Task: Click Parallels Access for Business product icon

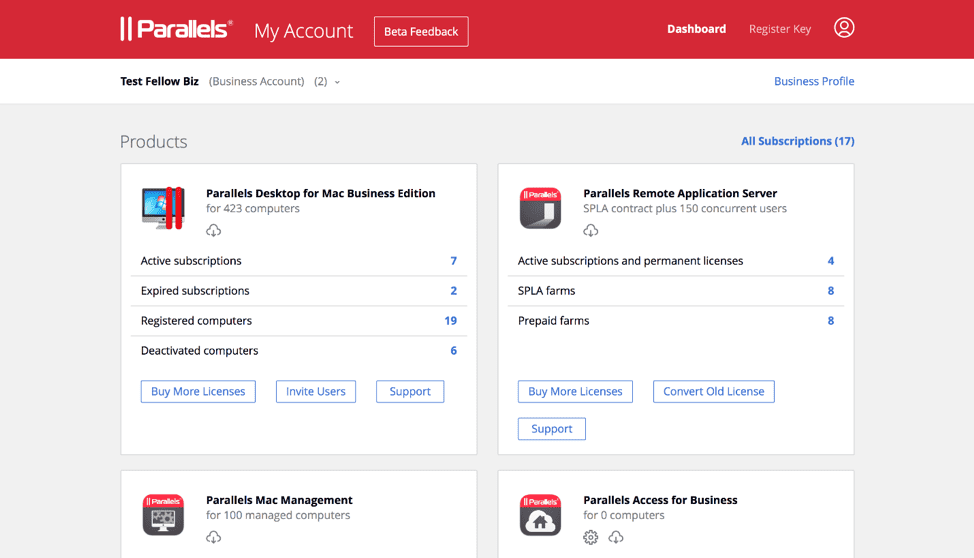Action: coord(540,515)
